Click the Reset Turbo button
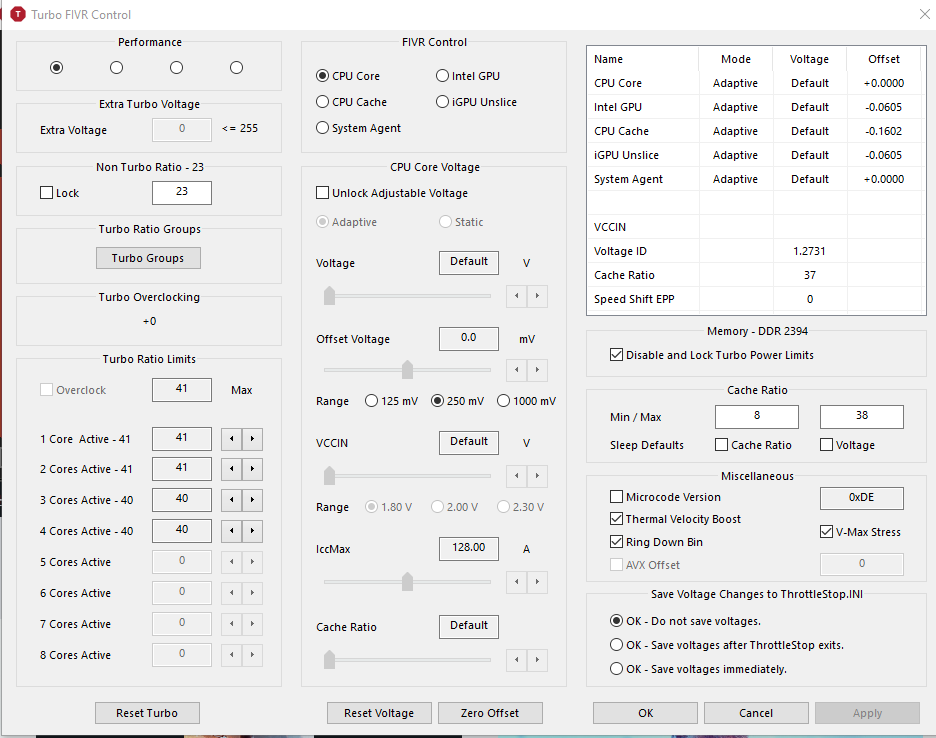The height and width of the screenshot is (738, 936). click(x=147, y=713)
